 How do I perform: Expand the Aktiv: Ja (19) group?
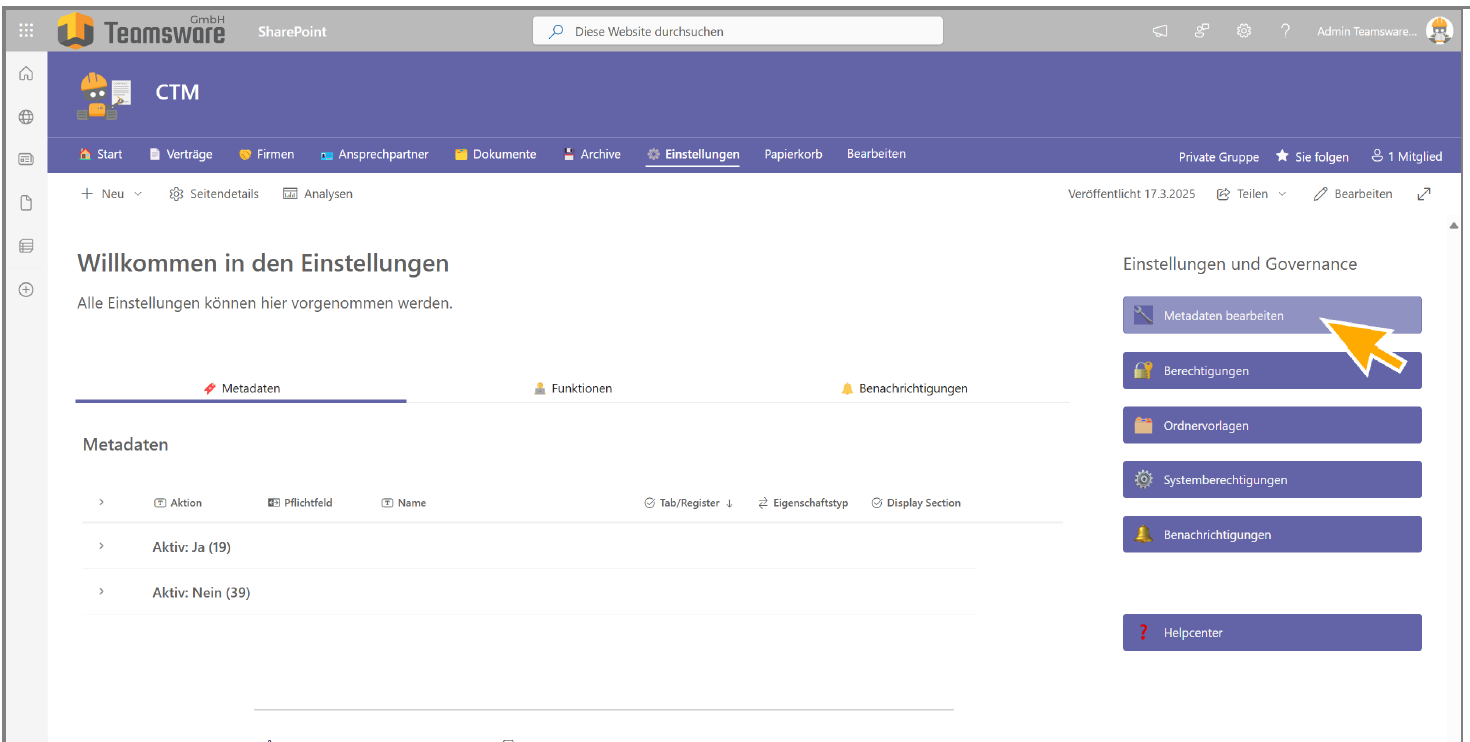(x=101, y=547)
